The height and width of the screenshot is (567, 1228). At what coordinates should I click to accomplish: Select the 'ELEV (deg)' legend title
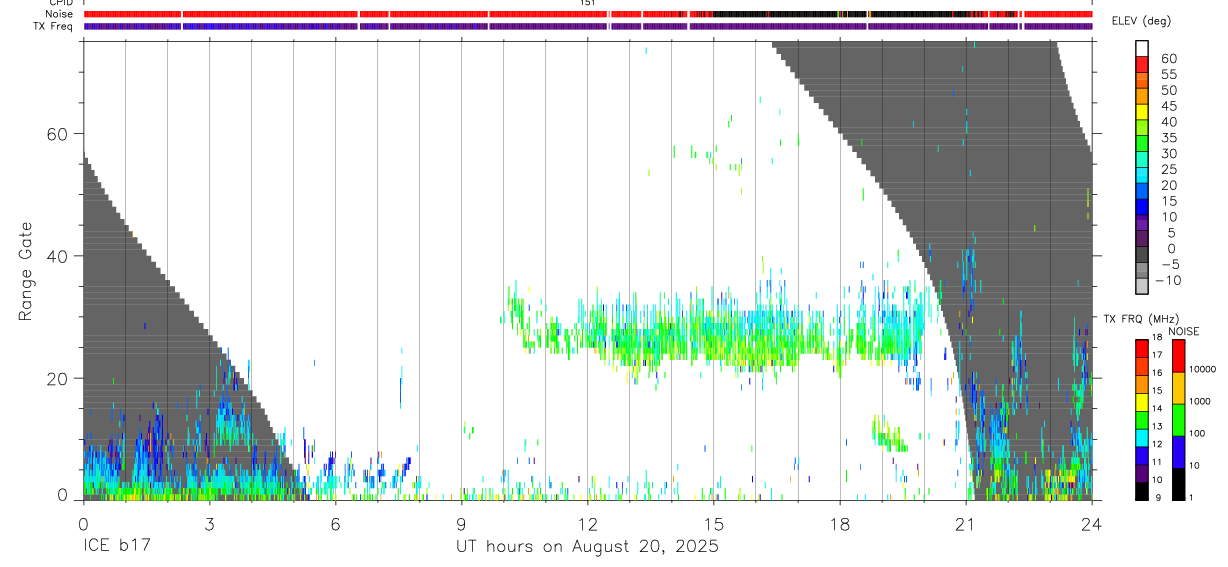coord(1140,22)
